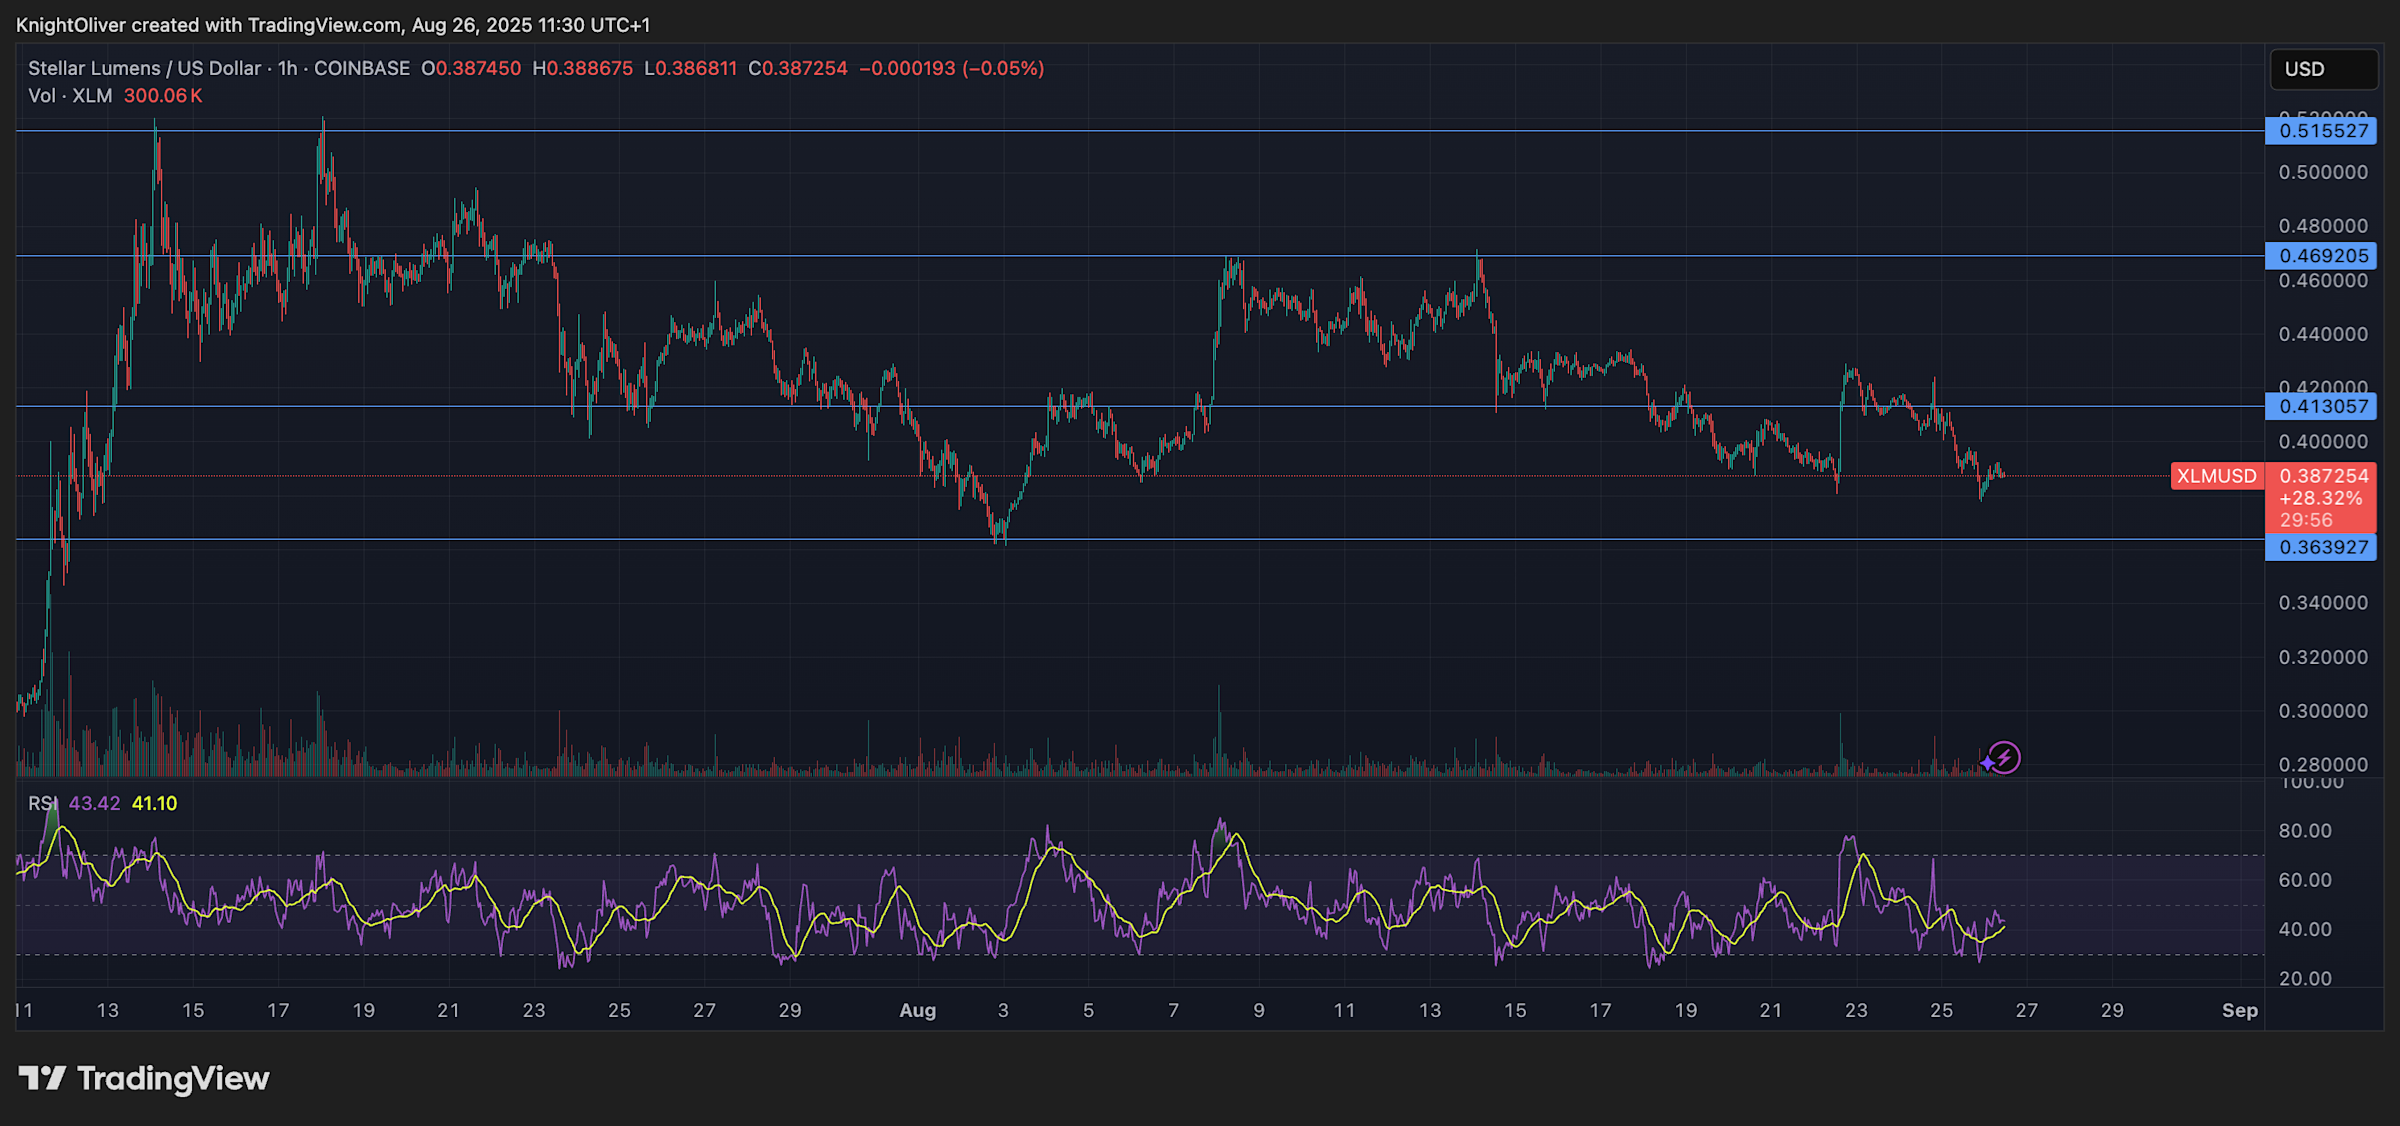Click the COINBASE exchange label
2400x1126 pixels.
click(x=362, y=68)
